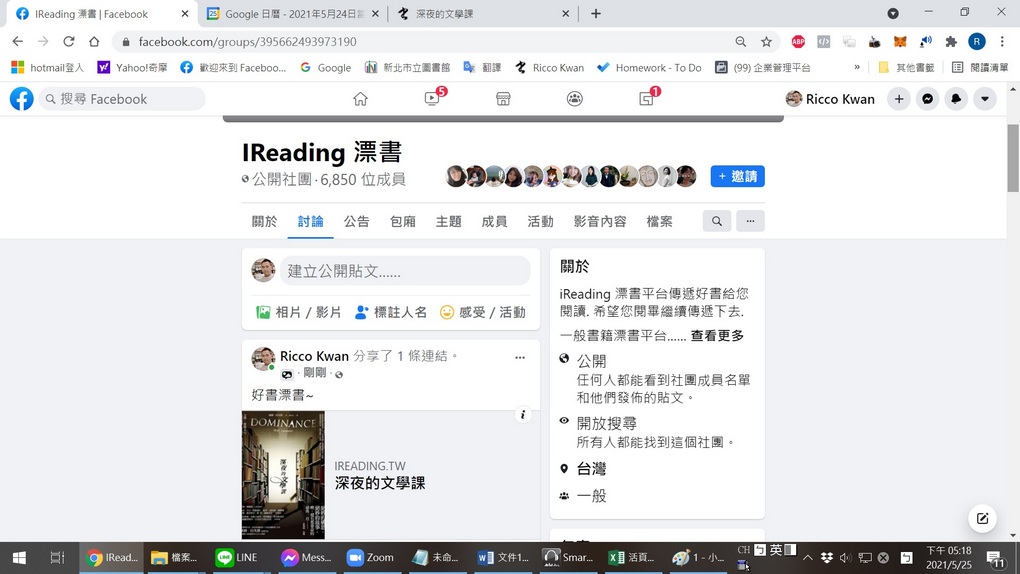
Task: Select the 討論 tab
Action: coord(310,221)
